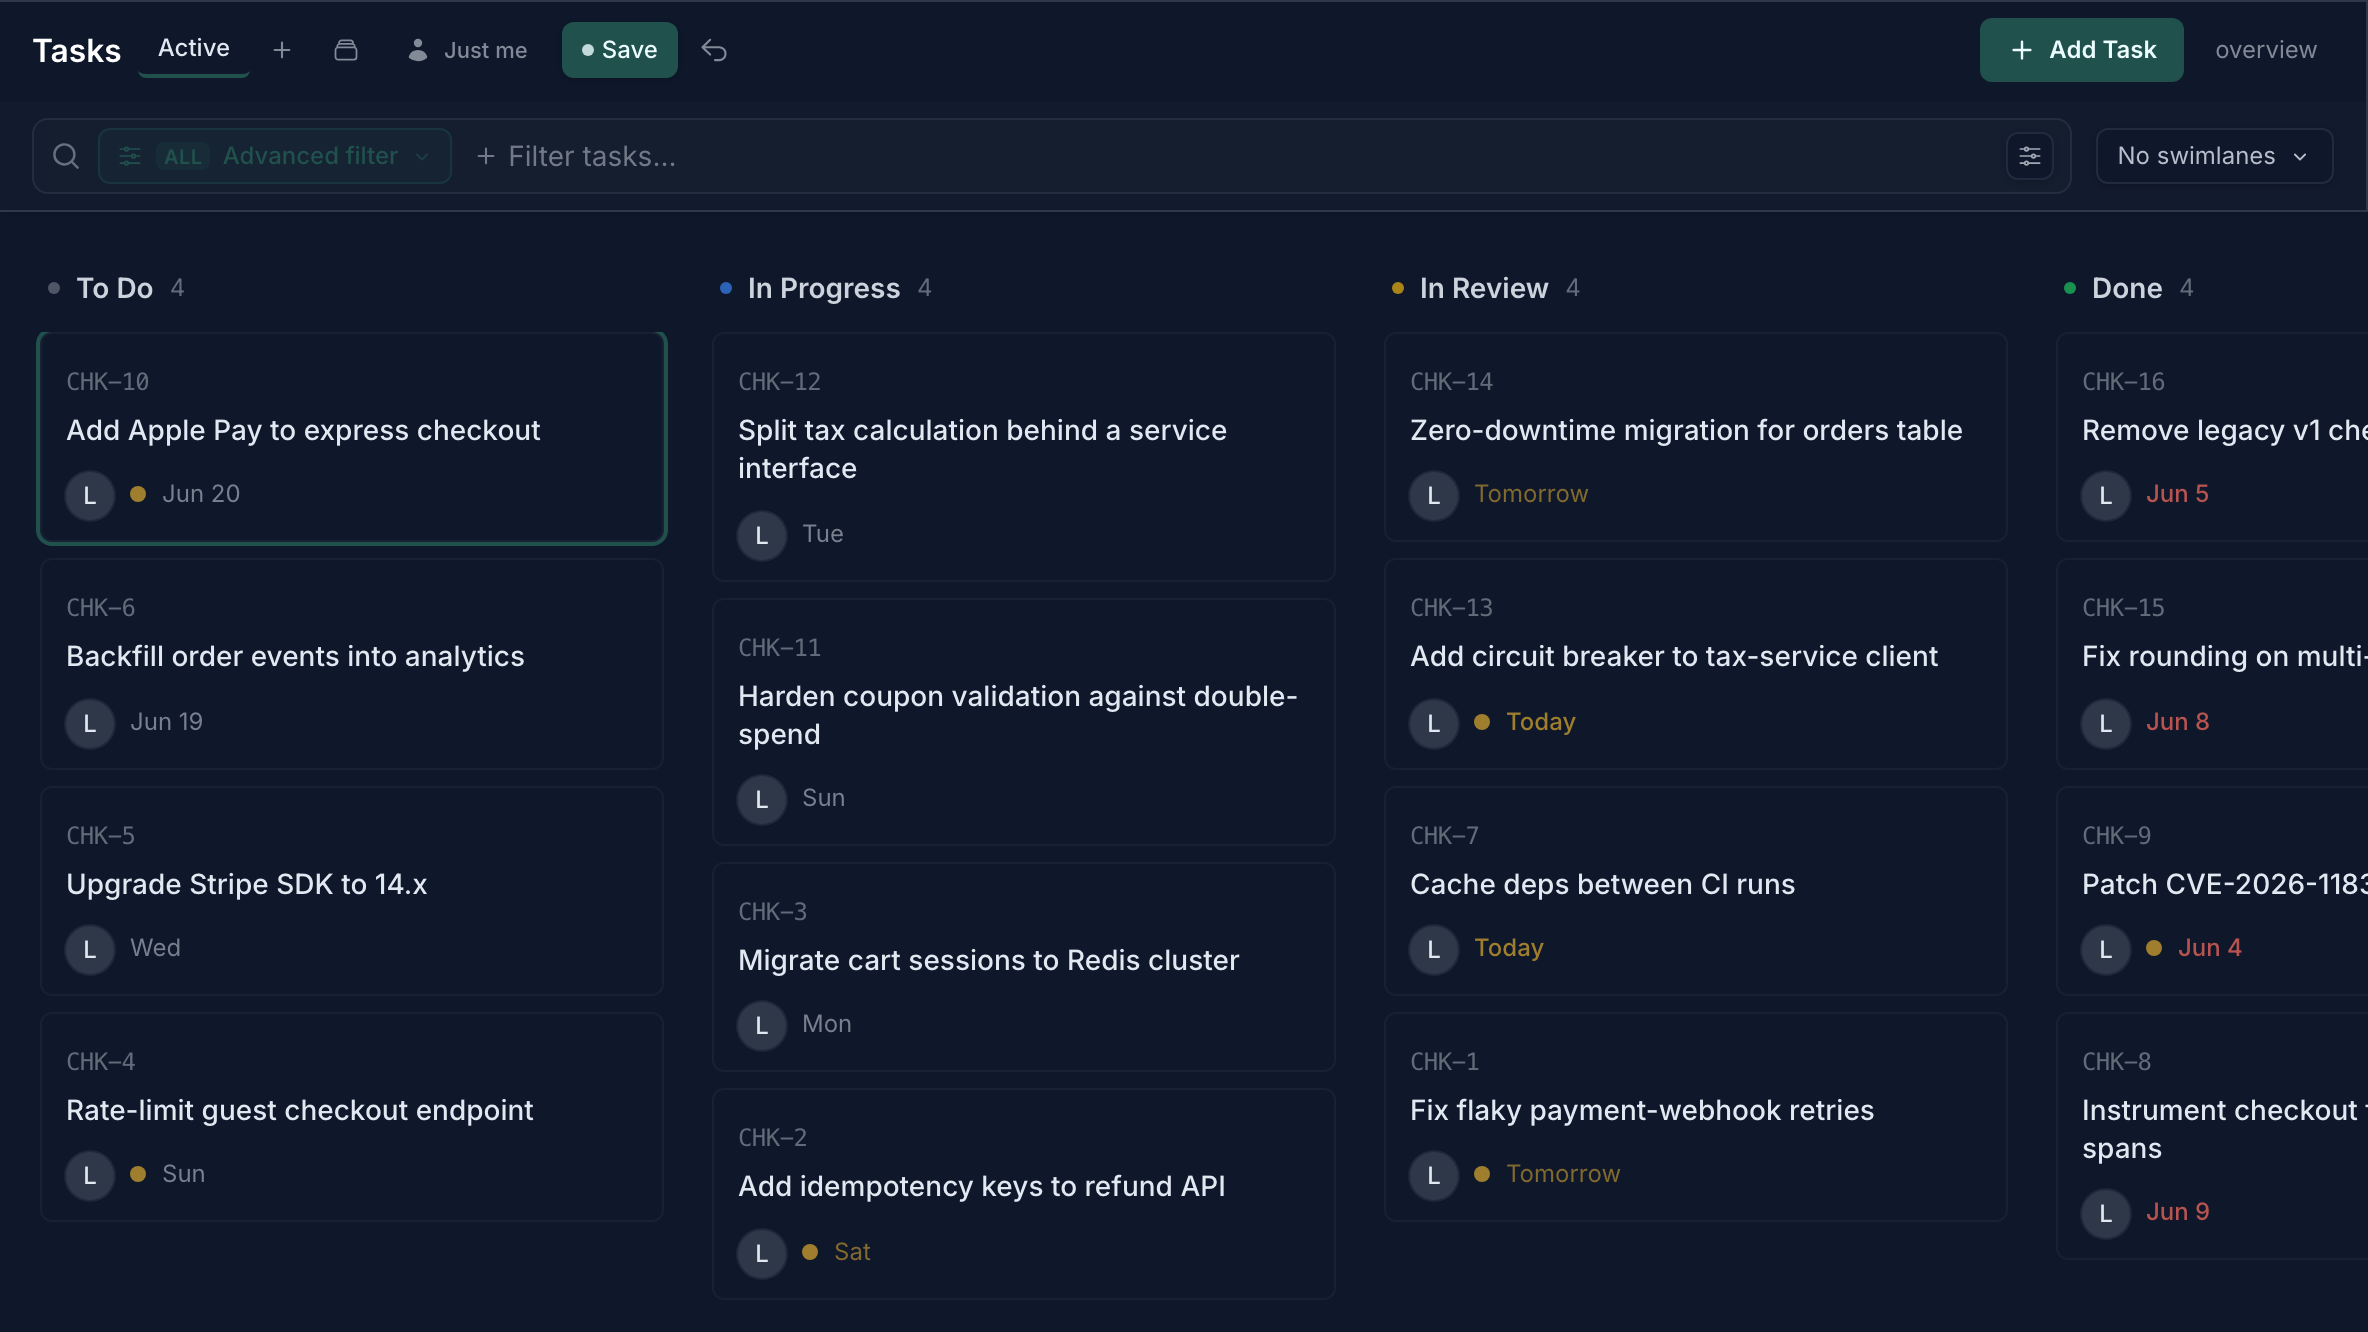Viewport: 2368px width, 1332px height.
Task: Open card Cache deps between CI runs
Action: 1696,891
